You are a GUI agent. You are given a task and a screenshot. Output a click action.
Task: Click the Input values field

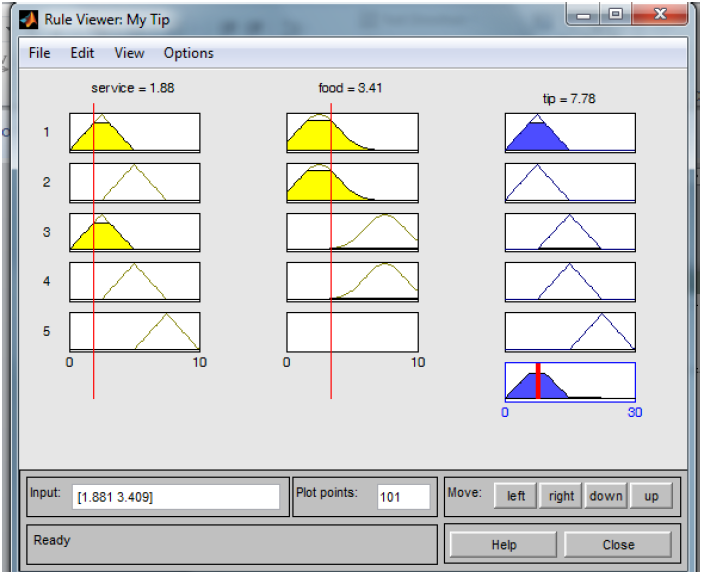[x=176, y=497]
